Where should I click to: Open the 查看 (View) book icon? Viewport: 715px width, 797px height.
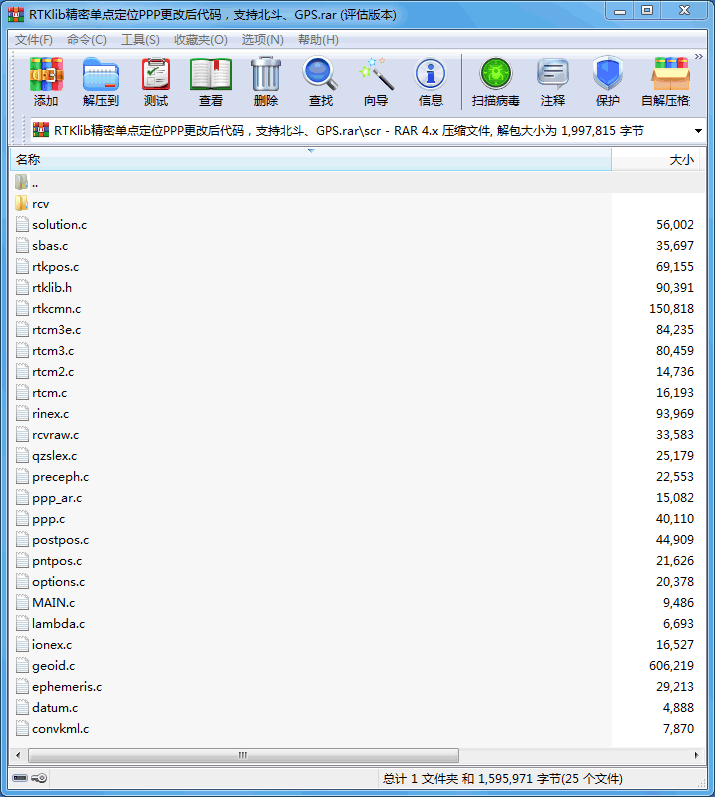211,82
